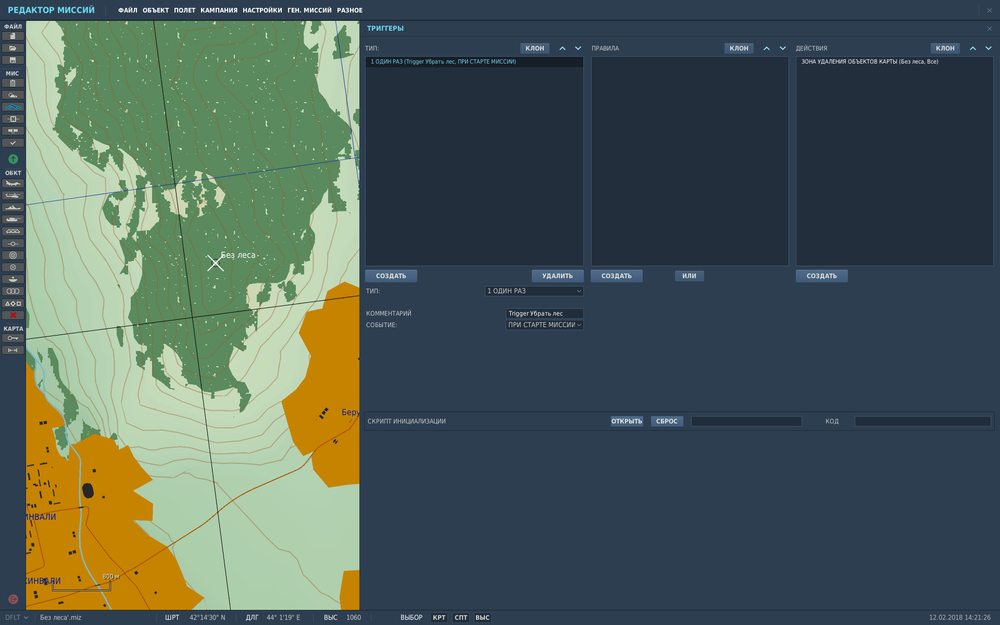1000x625 pixels.
Task: Click the КОММЕНТАРИЙ text field
Action: pyautogui.click(x=544, y=313)
